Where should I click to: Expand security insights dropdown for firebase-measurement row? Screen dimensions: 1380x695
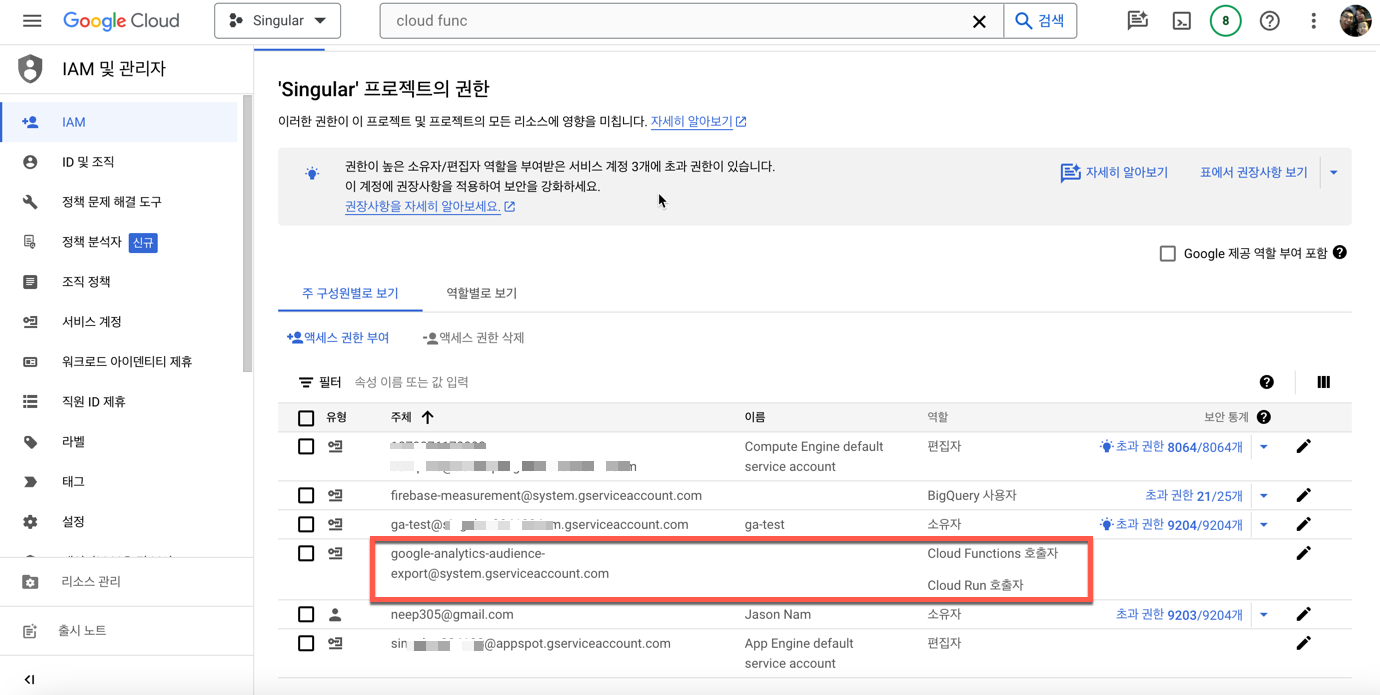[1264, 495]
